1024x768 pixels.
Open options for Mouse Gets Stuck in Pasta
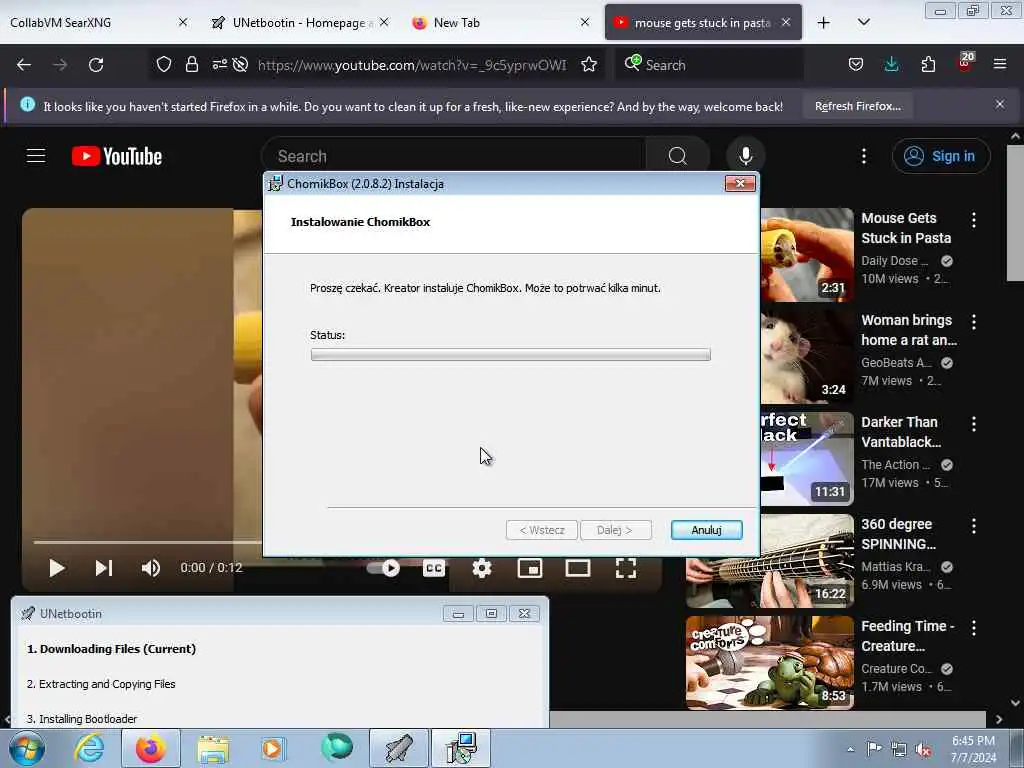[974, 220]
